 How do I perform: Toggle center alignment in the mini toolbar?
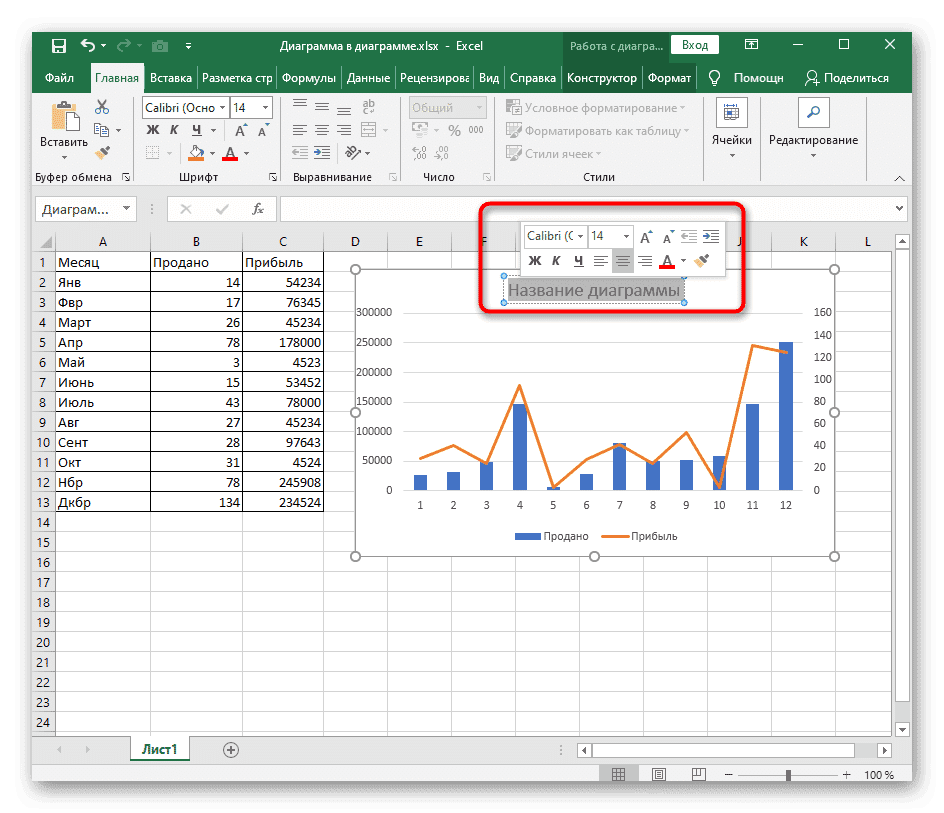623,261
